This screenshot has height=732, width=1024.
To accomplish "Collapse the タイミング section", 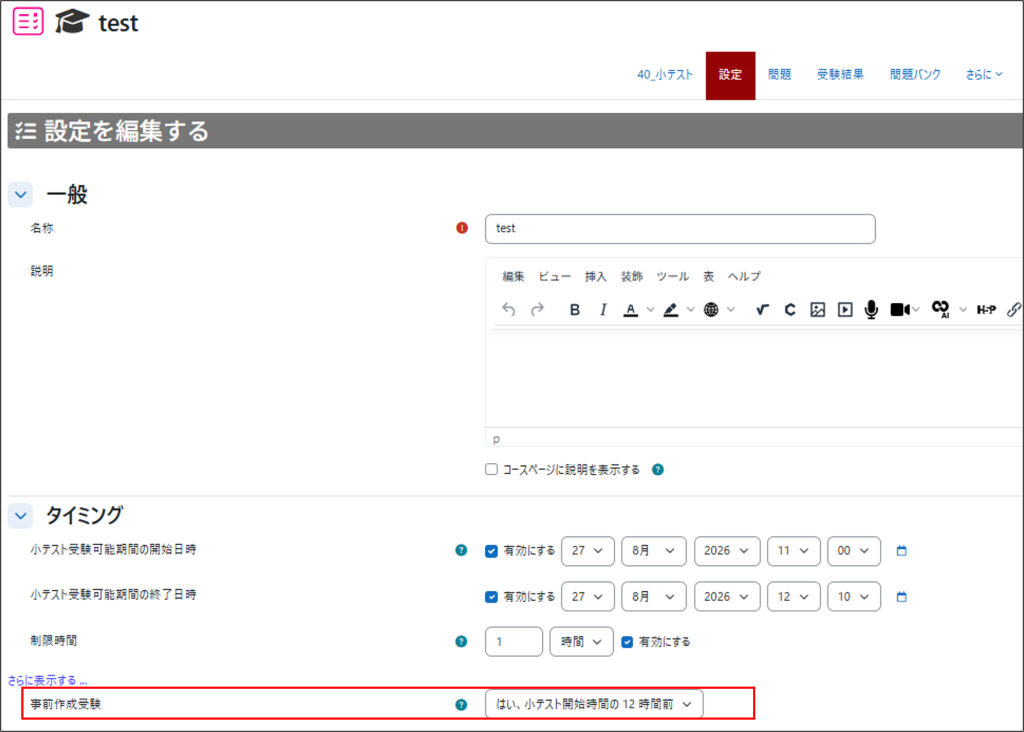I will click(x=20, y=516).
